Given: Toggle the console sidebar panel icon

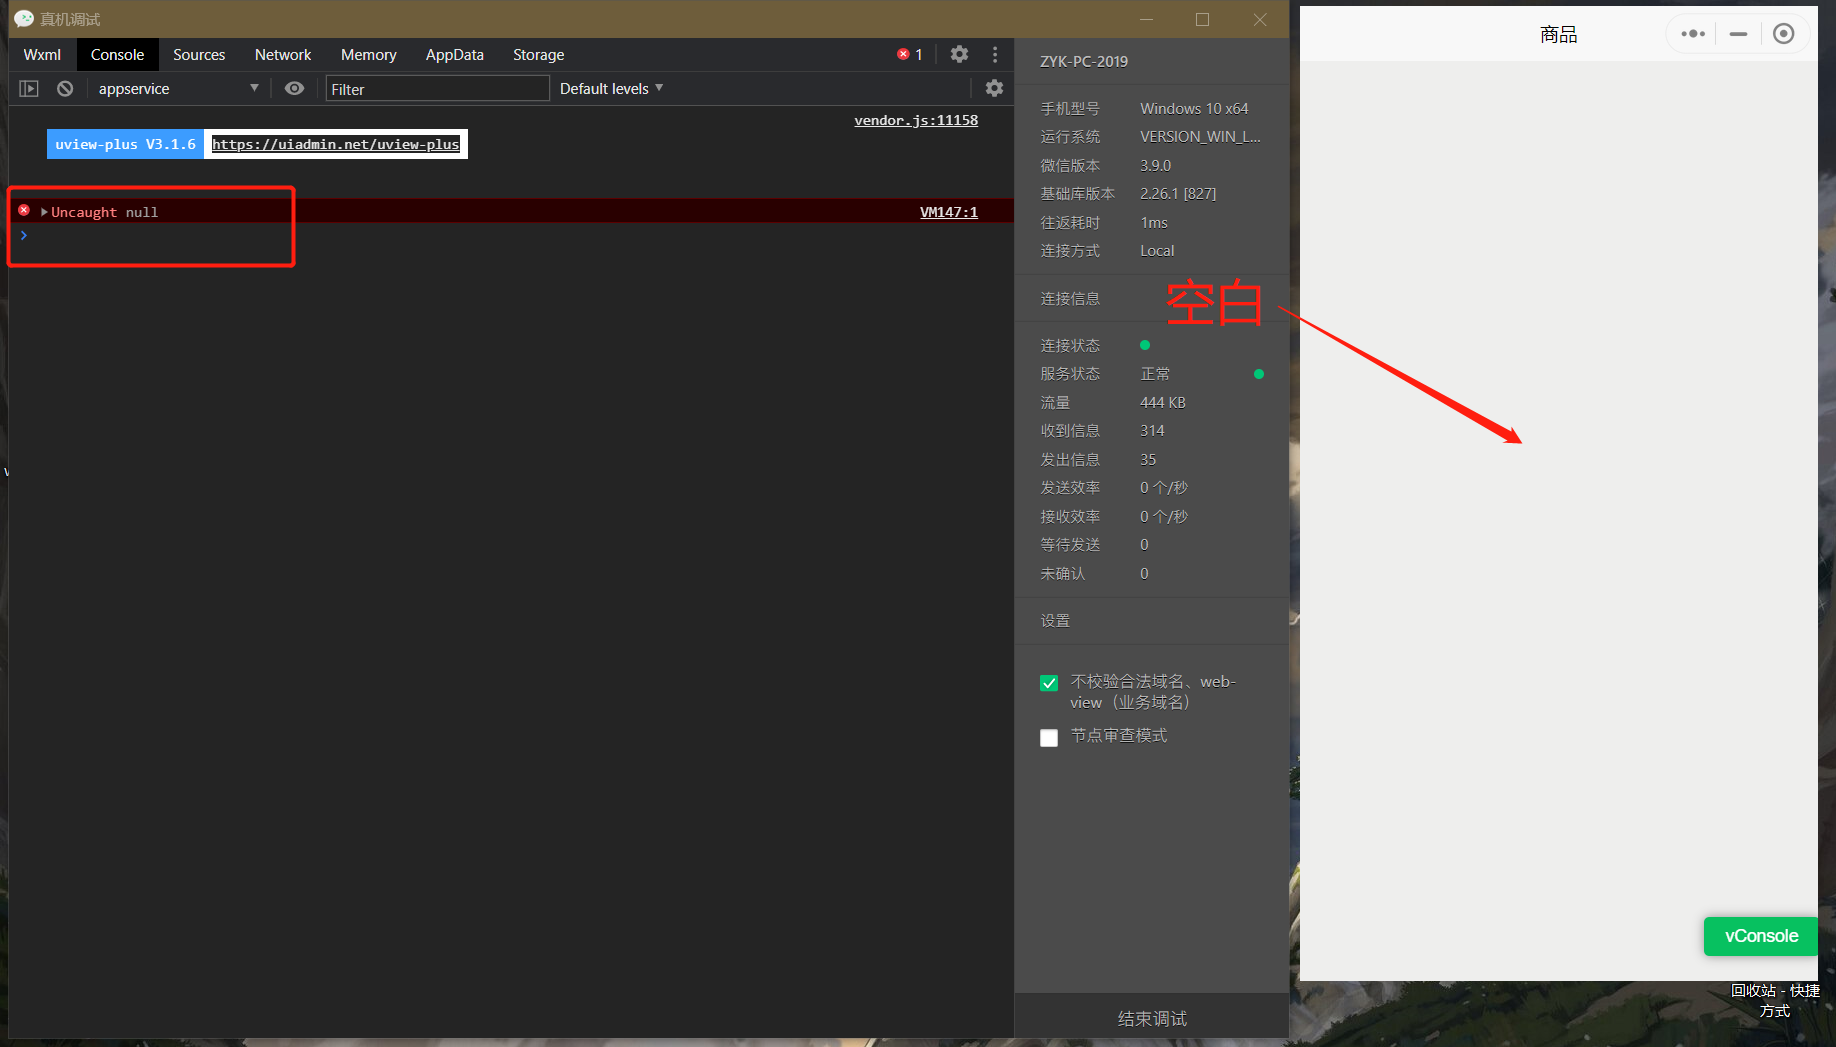Looking at the screenshot, I should tap(29, 89).
